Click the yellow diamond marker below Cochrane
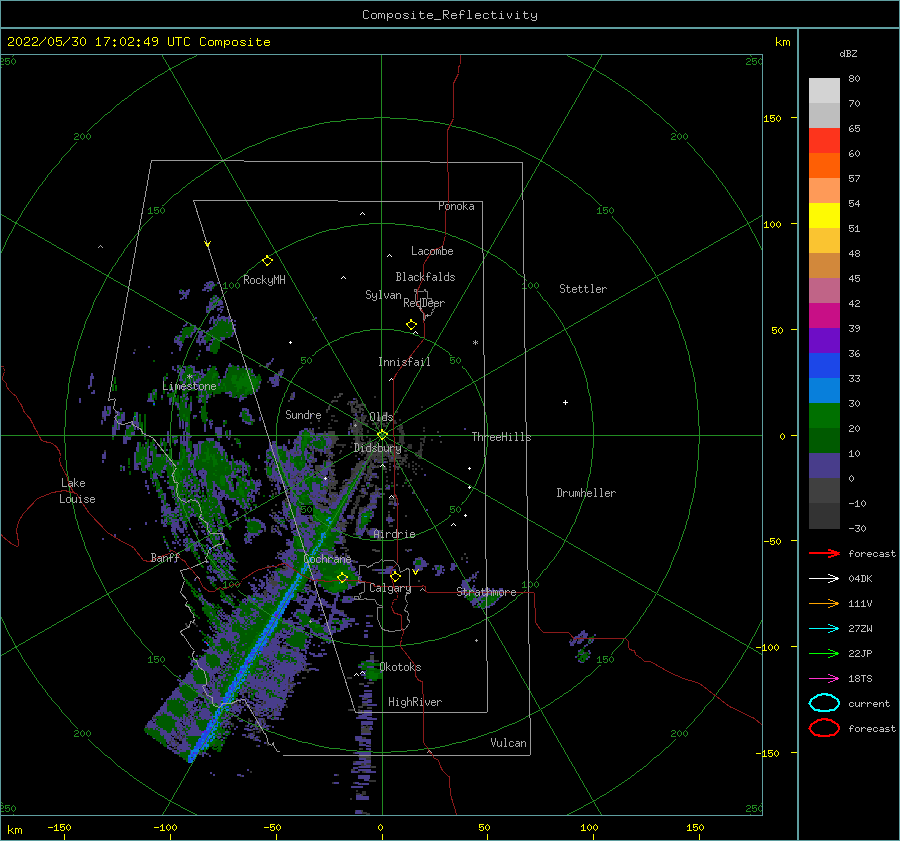900x841 pixels. click(x=343, y=577)
